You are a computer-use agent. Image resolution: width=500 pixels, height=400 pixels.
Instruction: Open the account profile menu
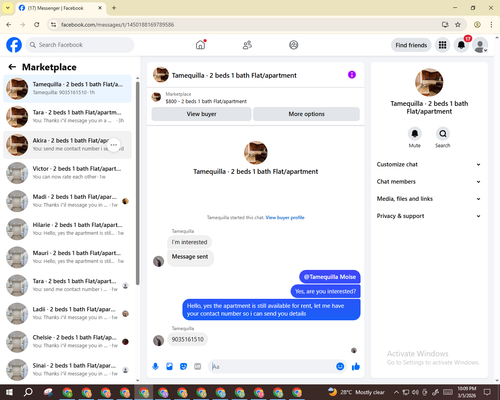coord(480,45)
